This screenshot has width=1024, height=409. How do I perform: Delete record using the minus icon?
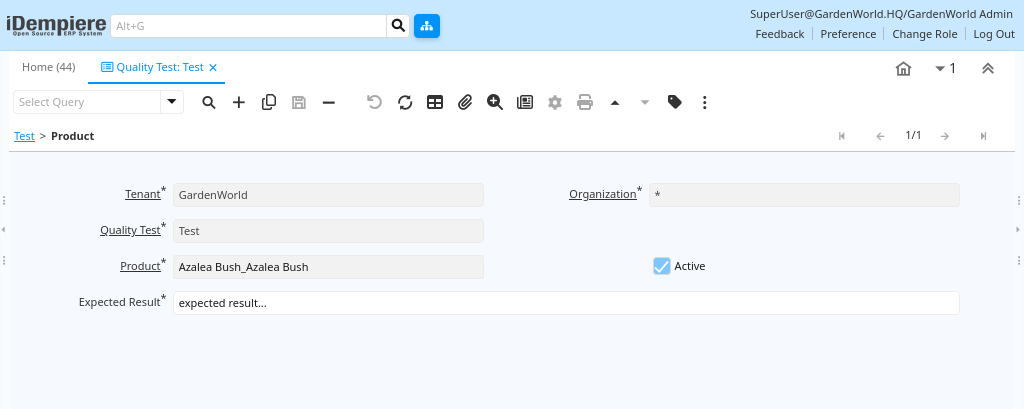point(329,102)
